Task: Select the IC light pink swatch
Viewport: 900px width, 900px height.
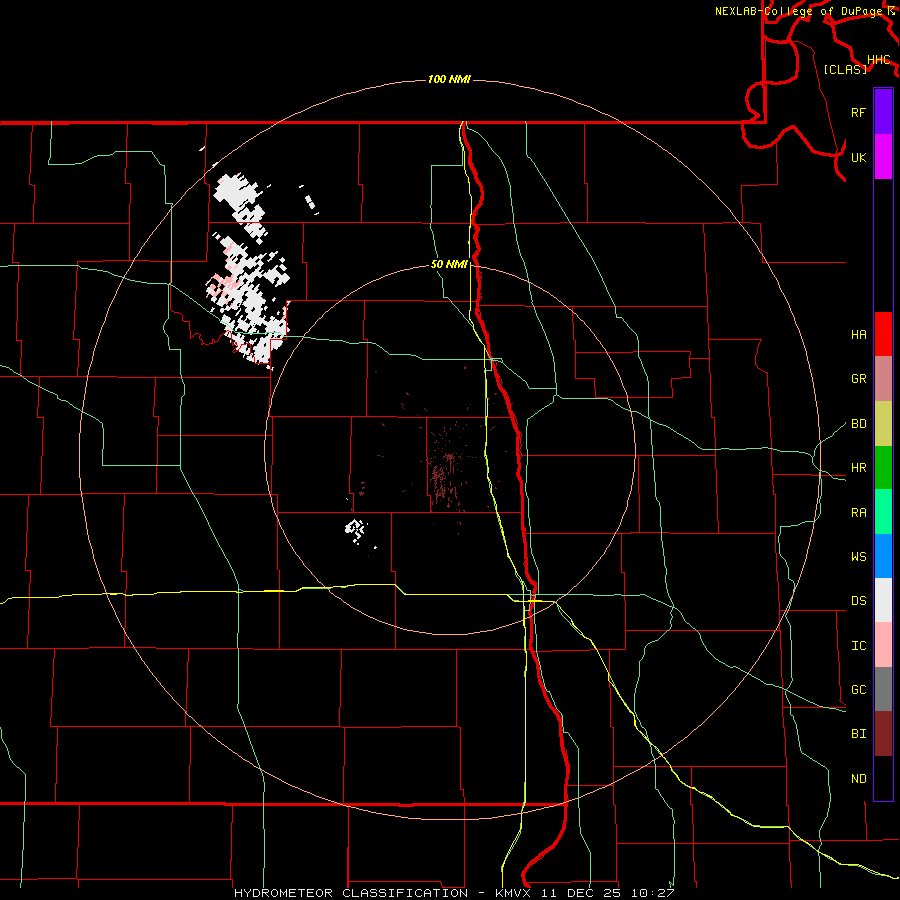Action: 883,645
